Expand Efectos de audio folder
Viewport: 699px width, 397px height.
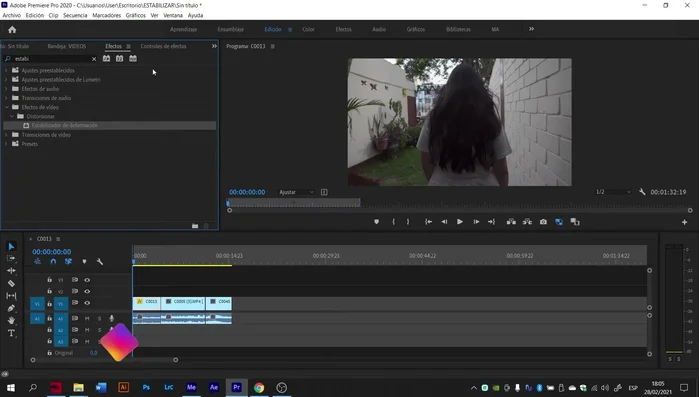[x=6, y=89]
